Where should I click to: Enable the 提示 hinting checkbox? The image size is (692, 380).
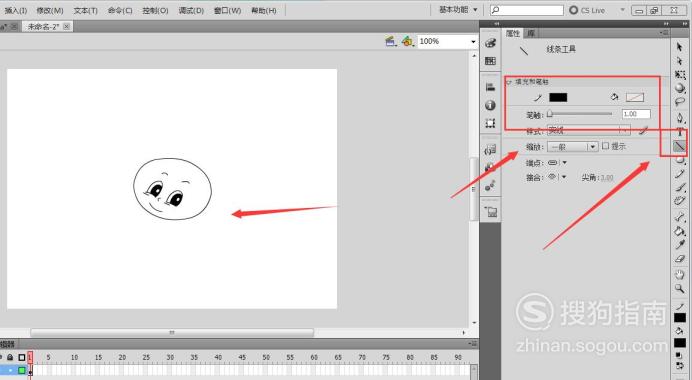click(x=606, y=146)
